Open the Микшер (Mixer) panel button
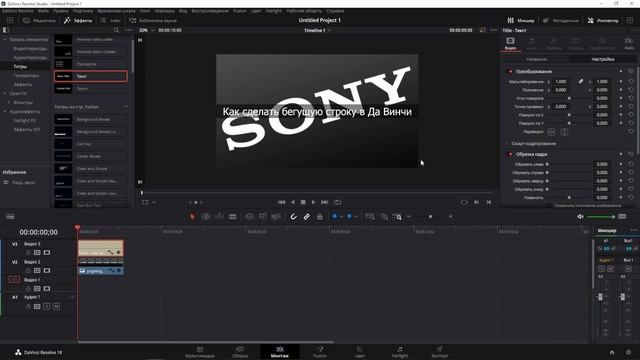 pyautogui.click(x=521, y=20)
